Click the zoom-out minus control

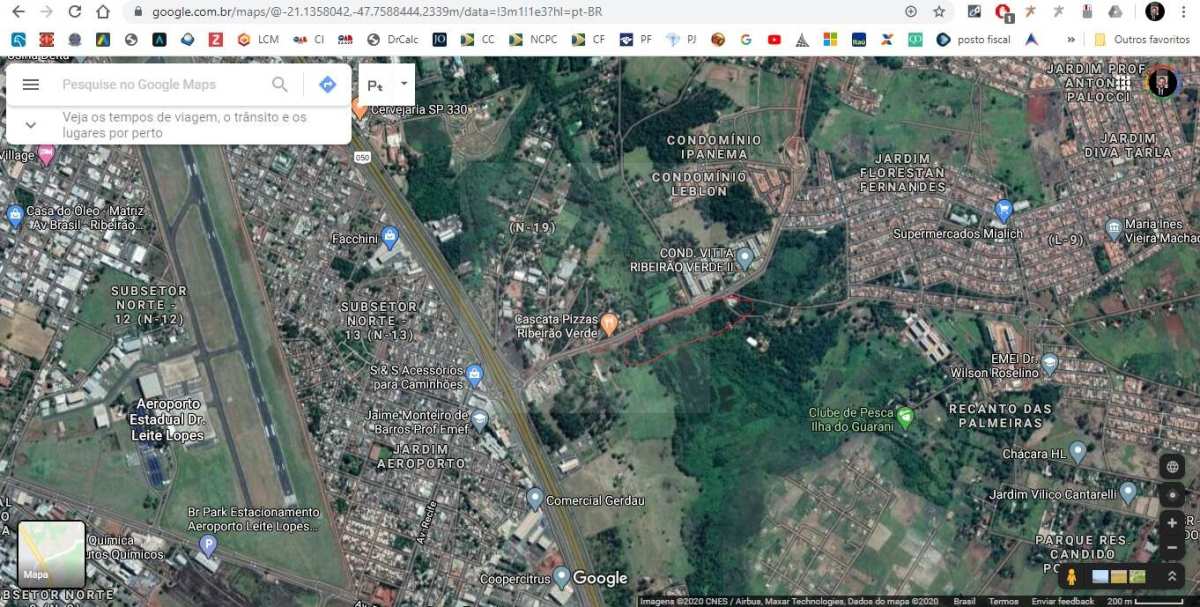[1171, 547]
